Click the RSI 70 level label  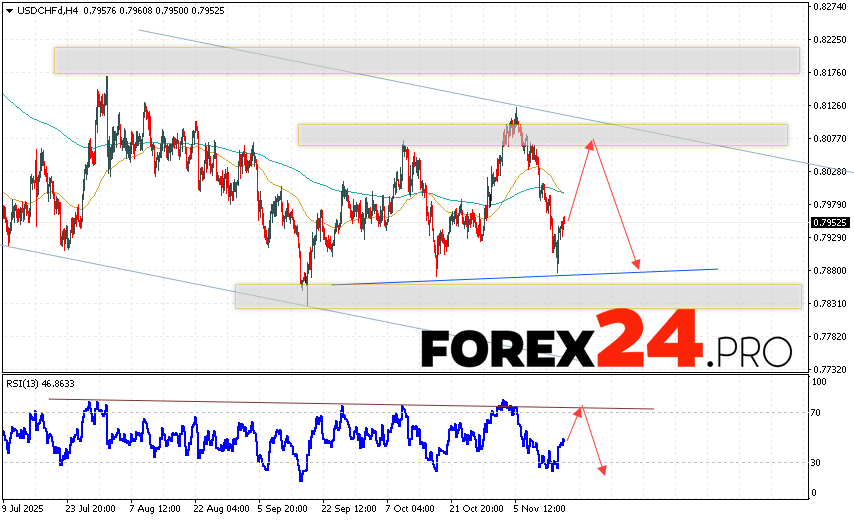pyautogui.click(x=817, y=413)
